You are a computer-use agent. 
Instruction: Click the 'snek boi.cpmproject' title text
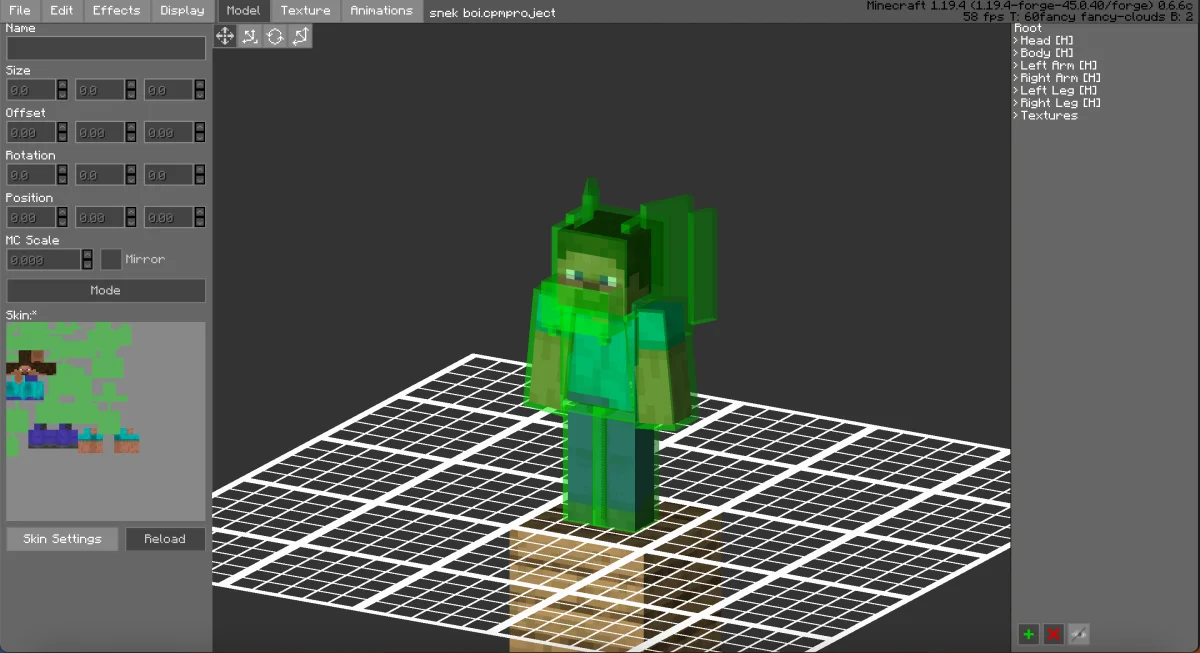492,13
